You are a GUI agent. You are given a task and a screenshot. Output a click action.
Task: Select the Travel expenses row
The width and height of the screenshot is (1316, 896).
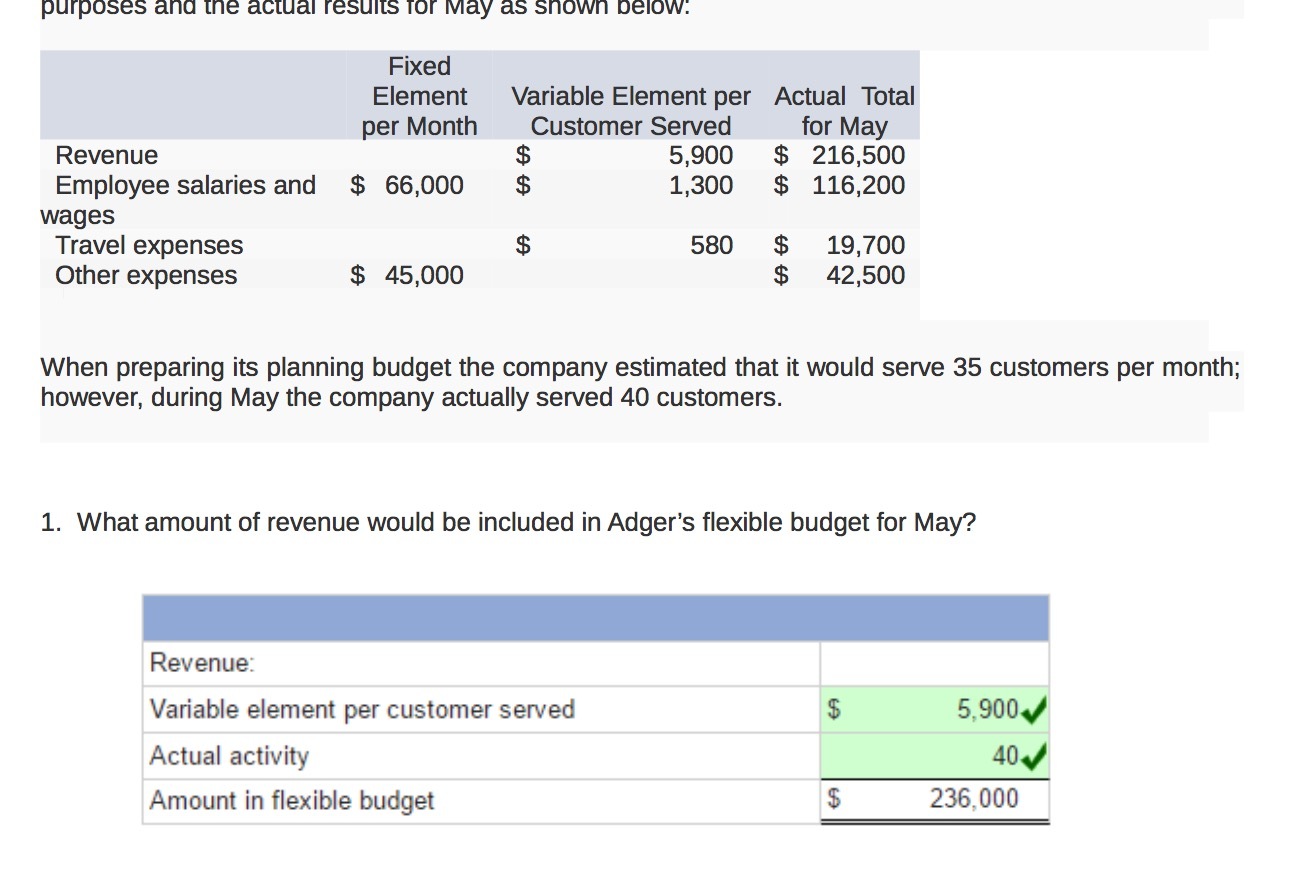pyautogui.click(x=149, y=245)
